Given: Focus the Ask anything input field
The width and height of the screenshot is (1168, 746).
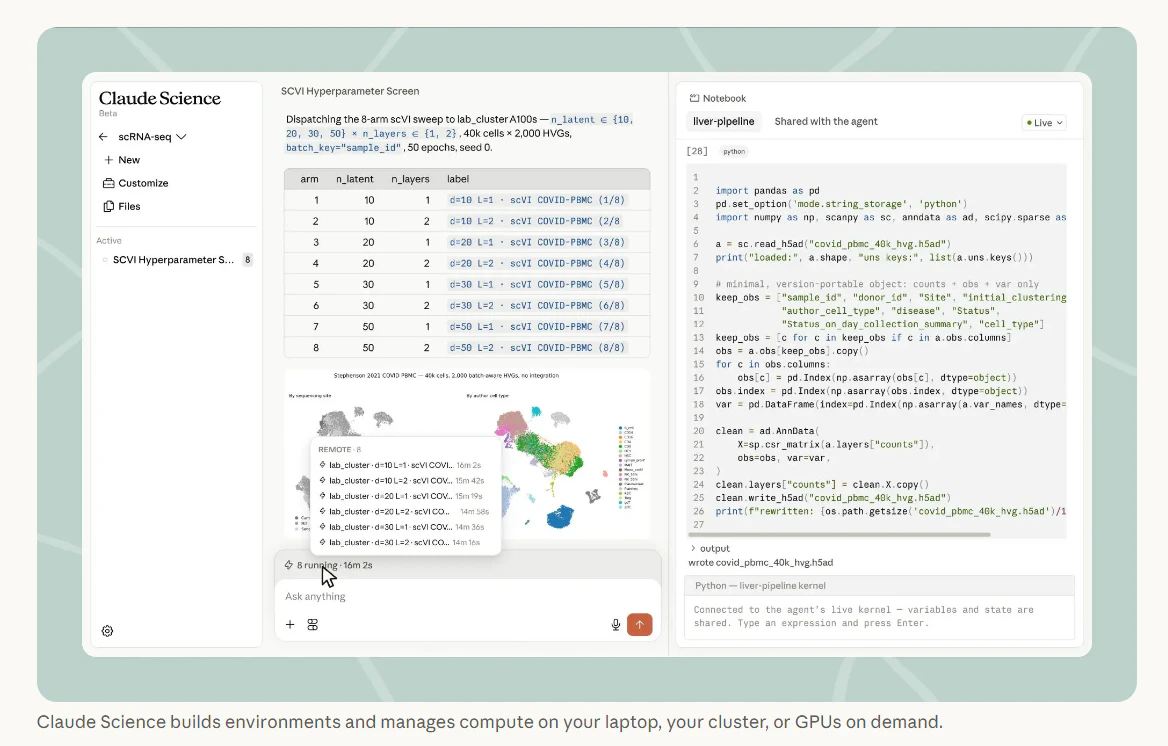Looking at the screenshot, I should click(468, 596).
